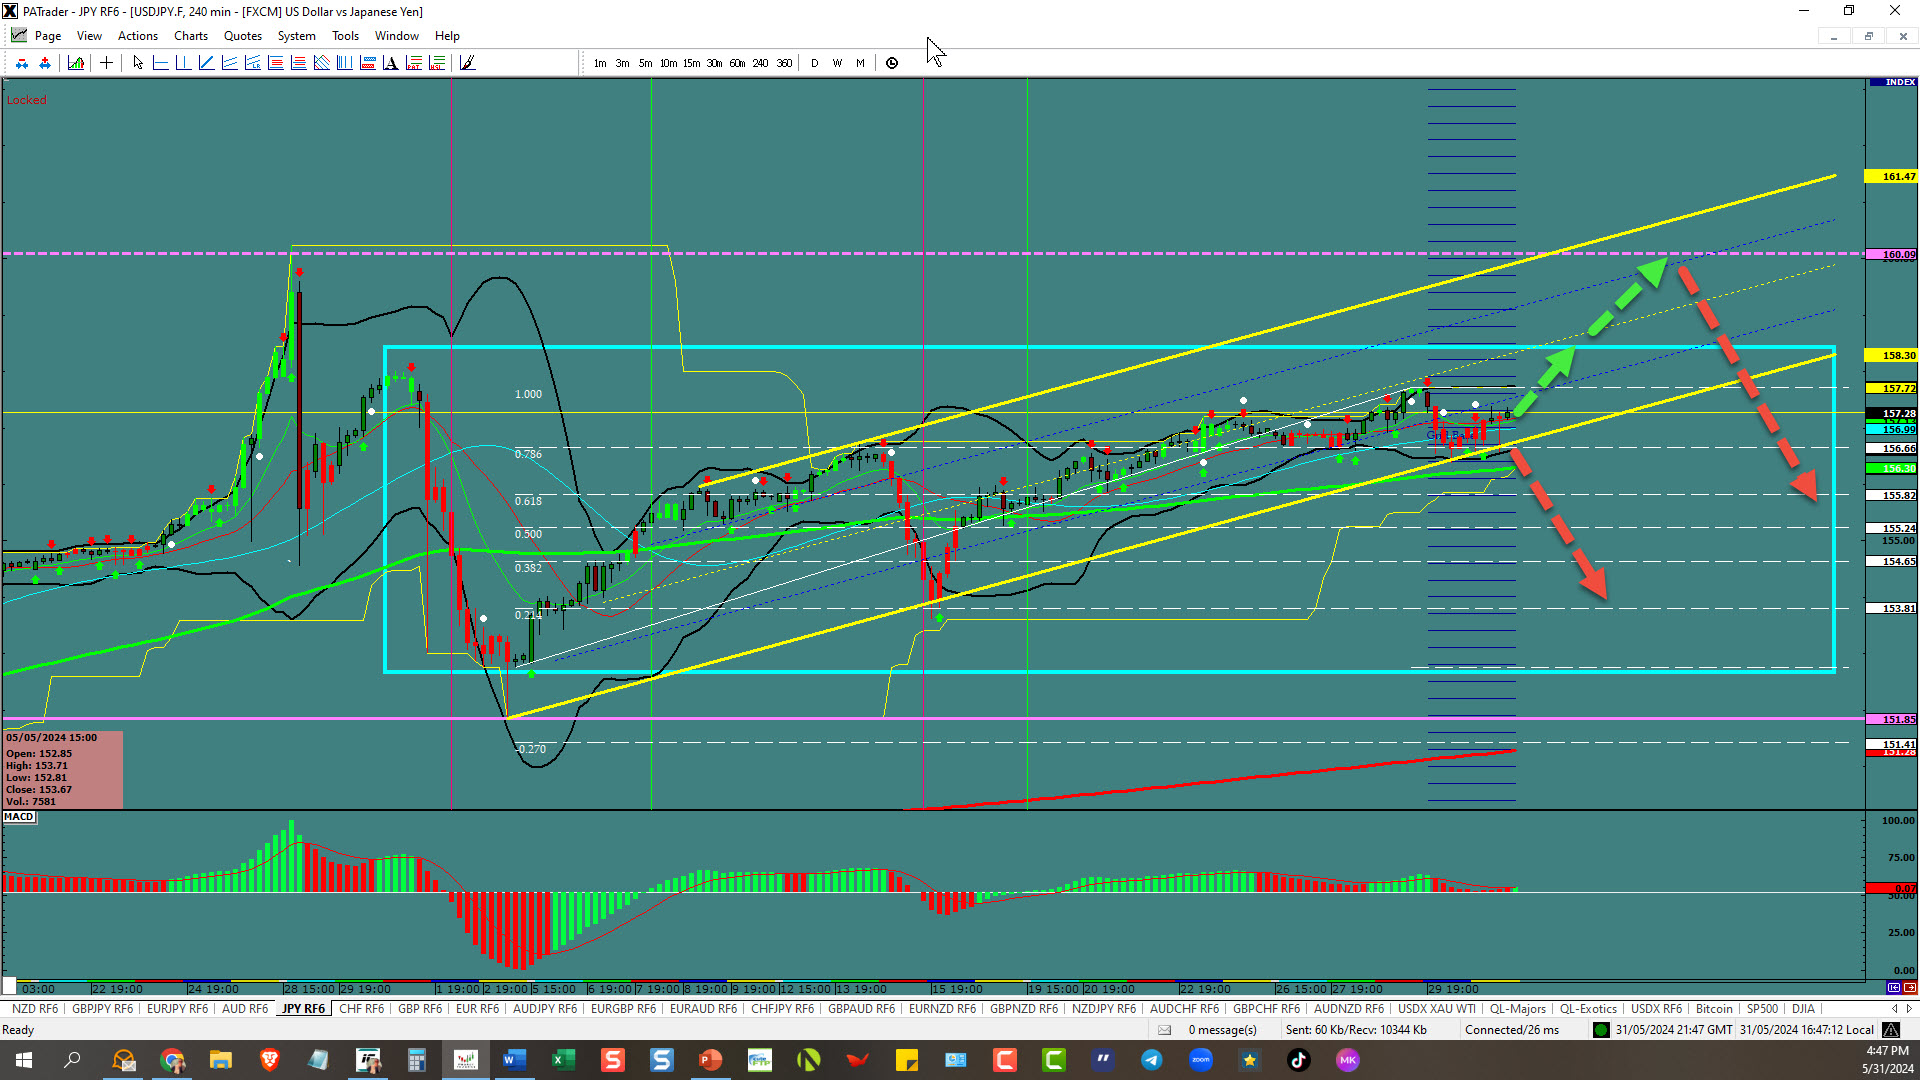Toggle the Daily timeframe button
This screenshot has width=1920, height=1080.
[814, 63]
